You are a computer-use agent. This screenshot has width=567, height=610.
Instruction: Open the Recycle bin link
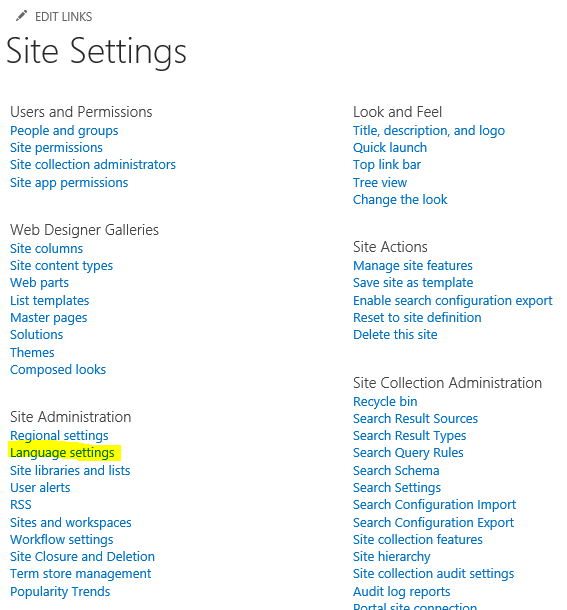(x=385, y=401)
